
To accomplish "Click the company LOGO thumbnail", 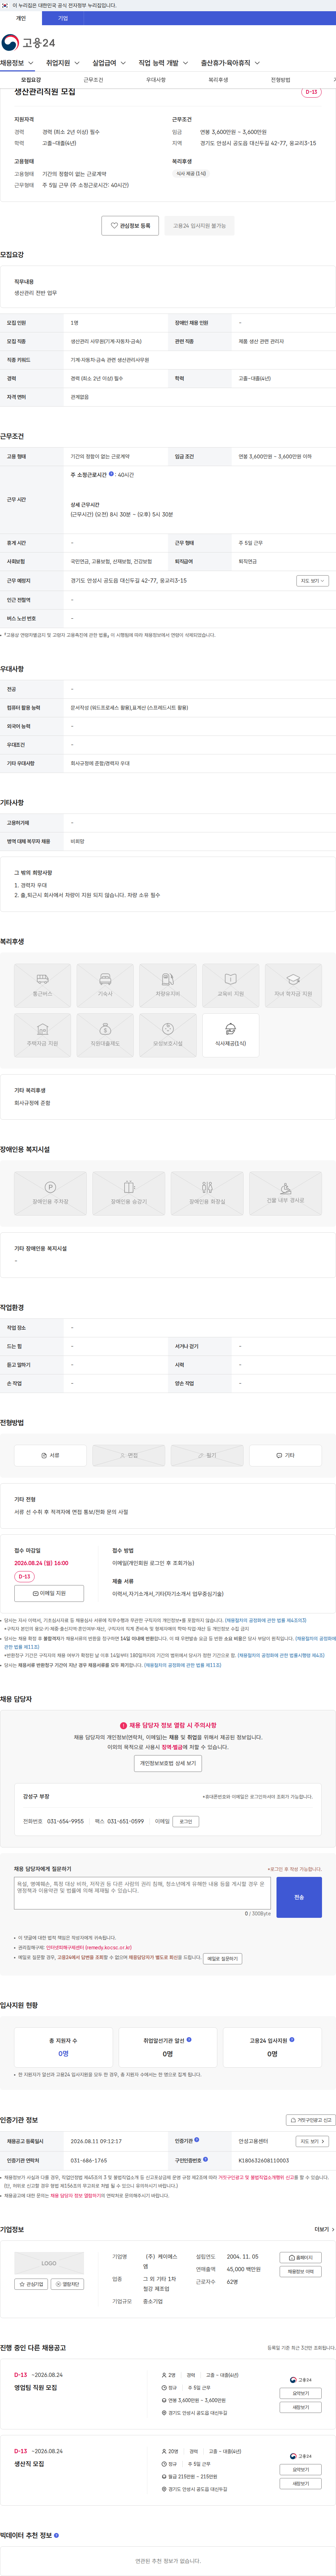I will [49, 2263].
